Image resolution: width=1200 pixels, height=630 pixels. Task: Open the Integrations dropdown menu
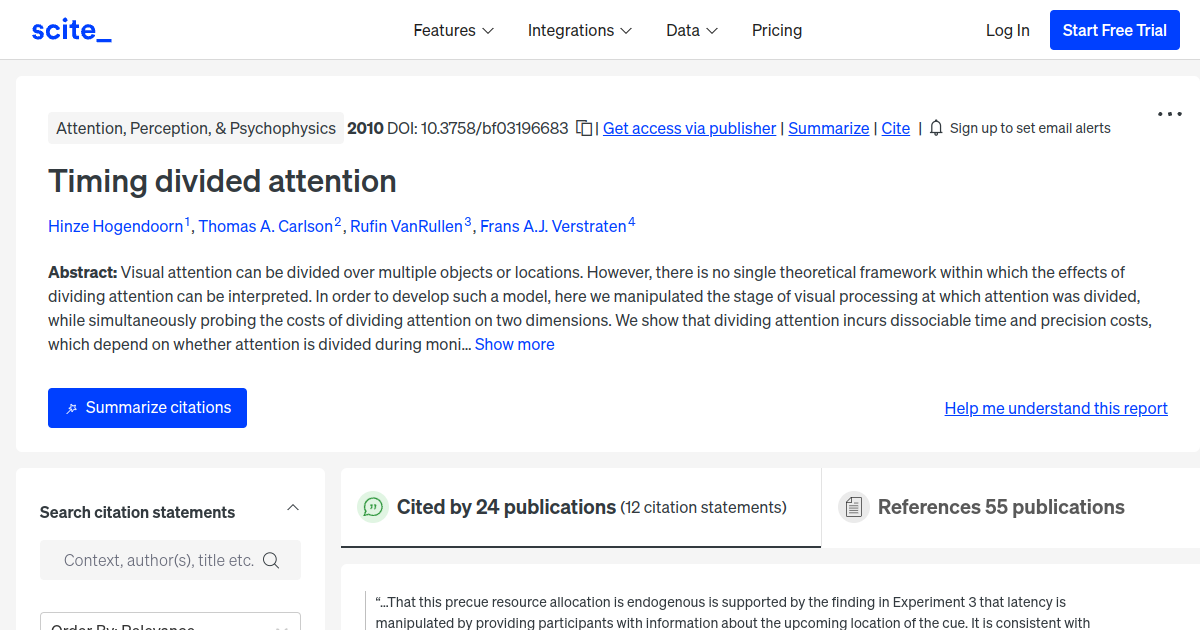pos(579,30)
